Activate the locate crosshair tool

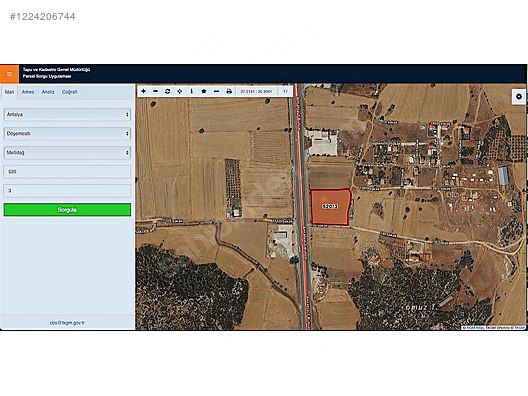coord(179,91)
